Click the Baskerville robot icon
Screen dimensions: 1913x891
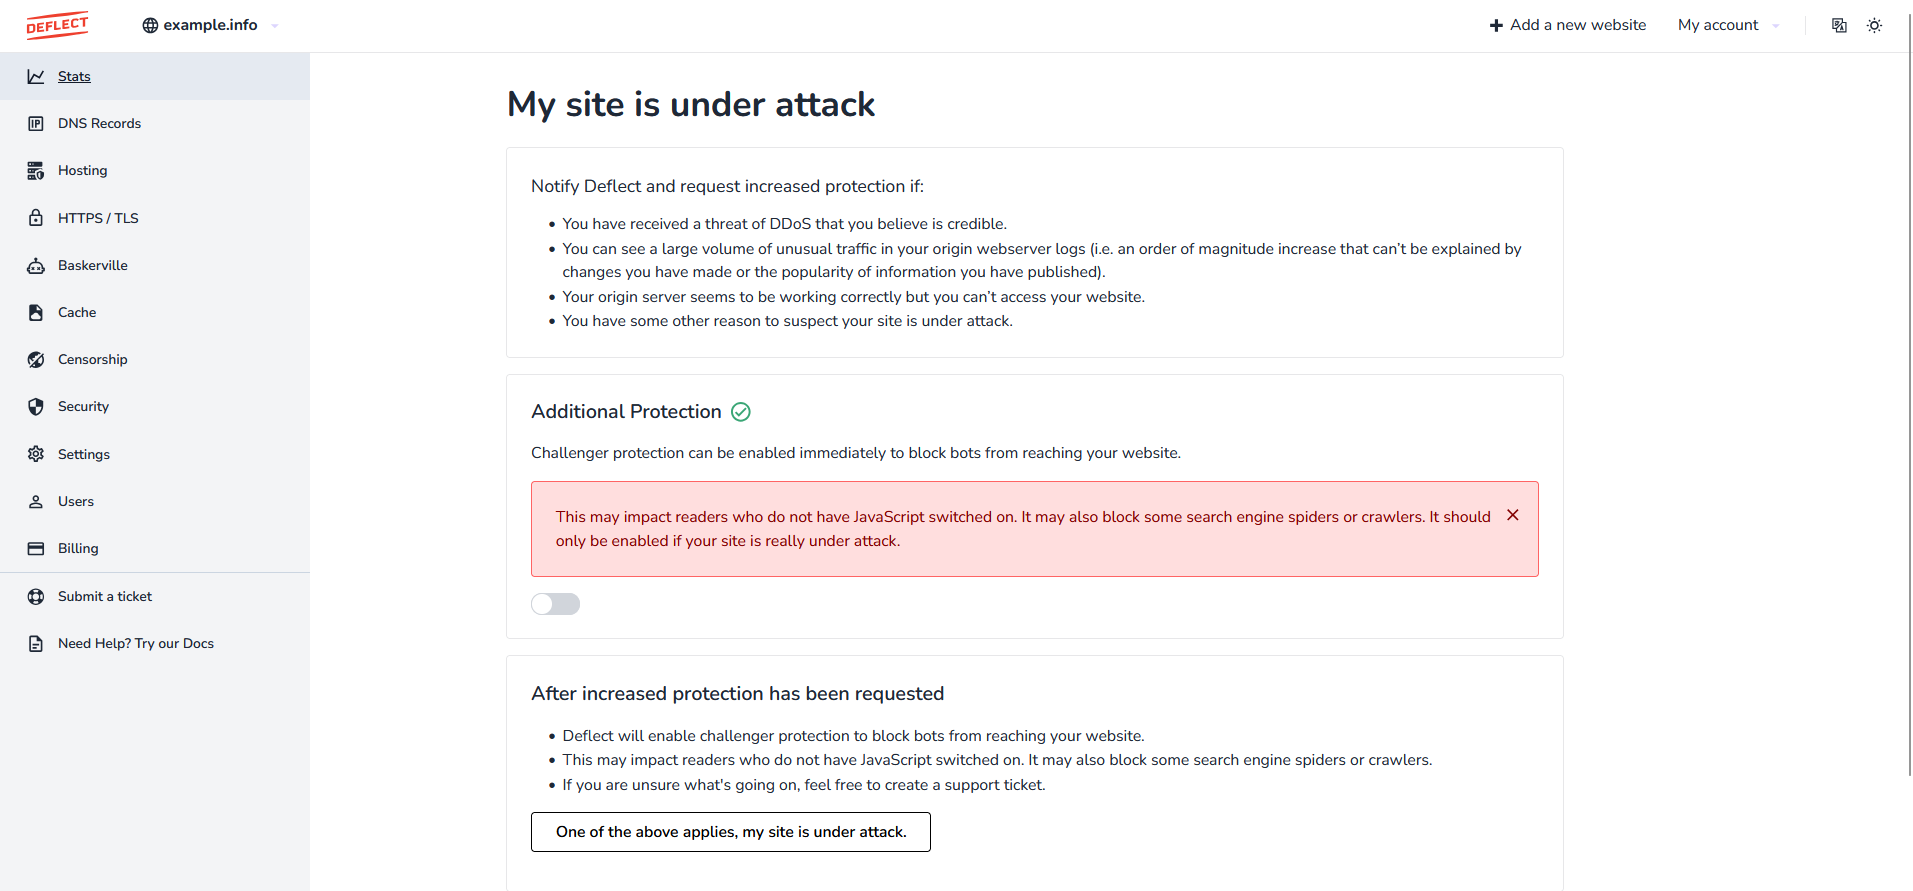pos(36,266)
